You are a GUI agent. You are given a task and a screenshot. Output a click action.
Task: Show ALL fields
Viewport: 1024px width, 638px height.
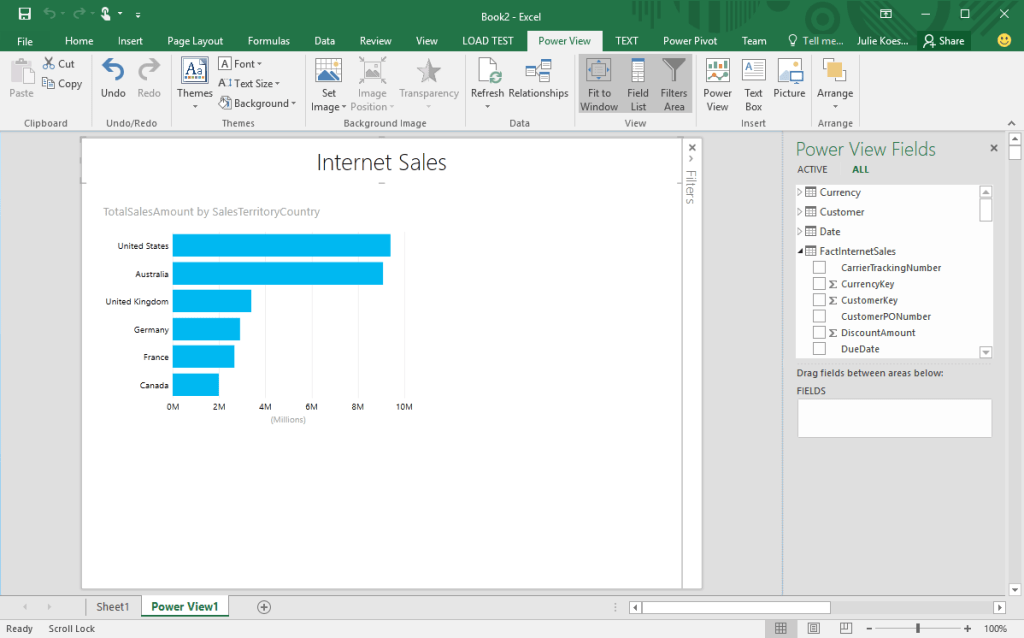pos(860,170)
